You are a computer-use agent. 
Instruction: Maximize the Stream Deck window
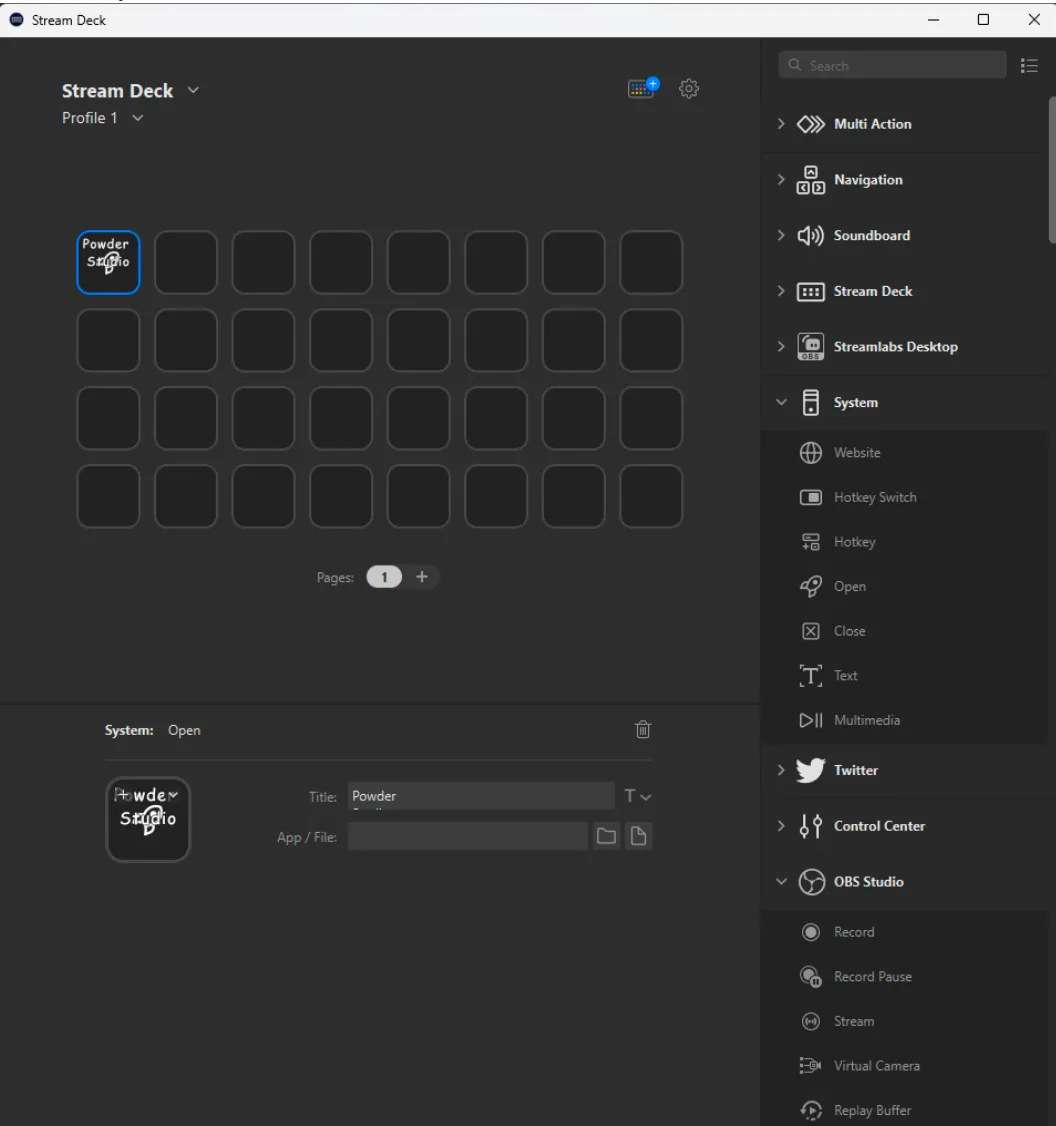coord(983,20)
